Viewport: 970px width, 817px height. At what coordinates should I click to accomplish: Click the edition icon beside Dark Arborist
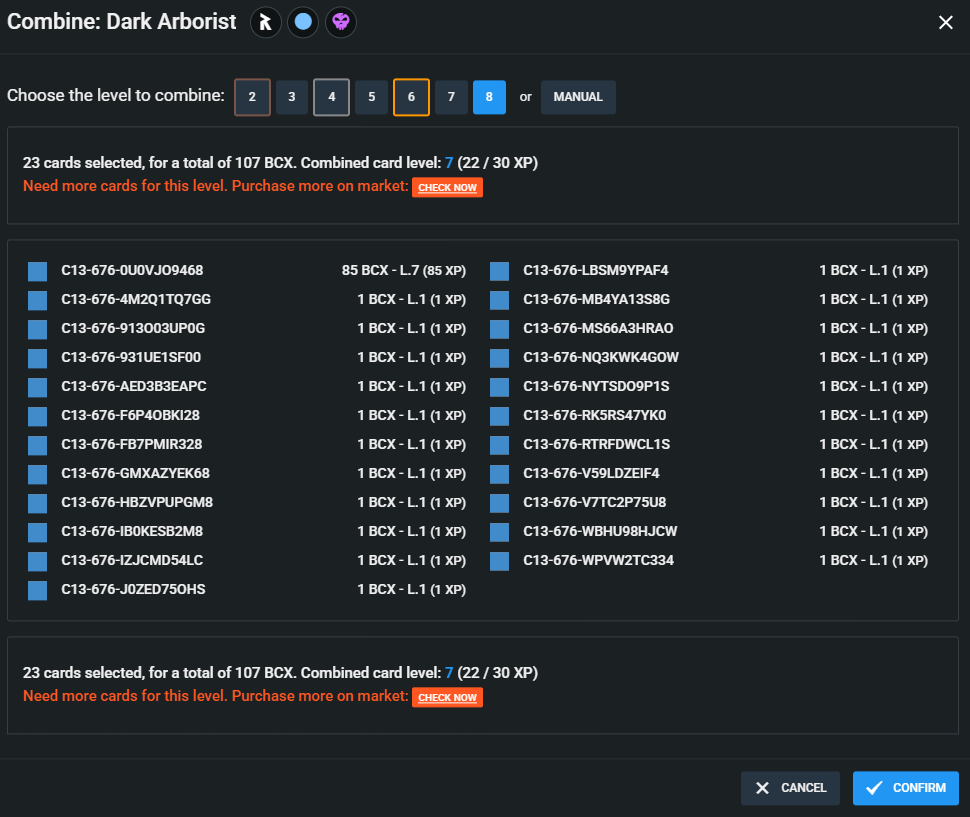point(265,22)
